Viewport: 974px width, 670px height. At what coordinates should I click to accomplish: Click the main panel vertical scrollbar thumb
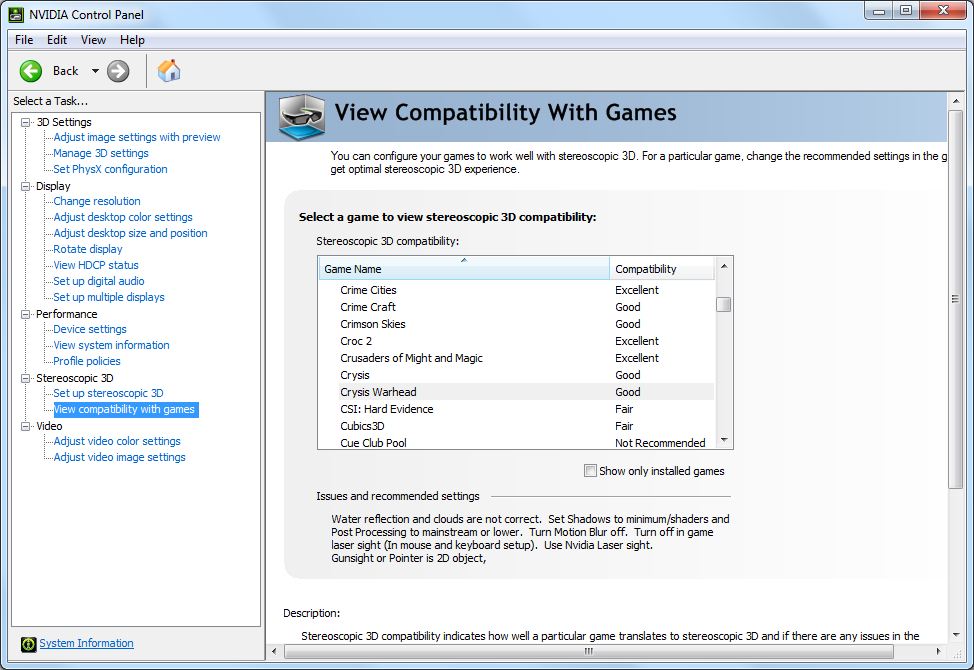(955, 299)
